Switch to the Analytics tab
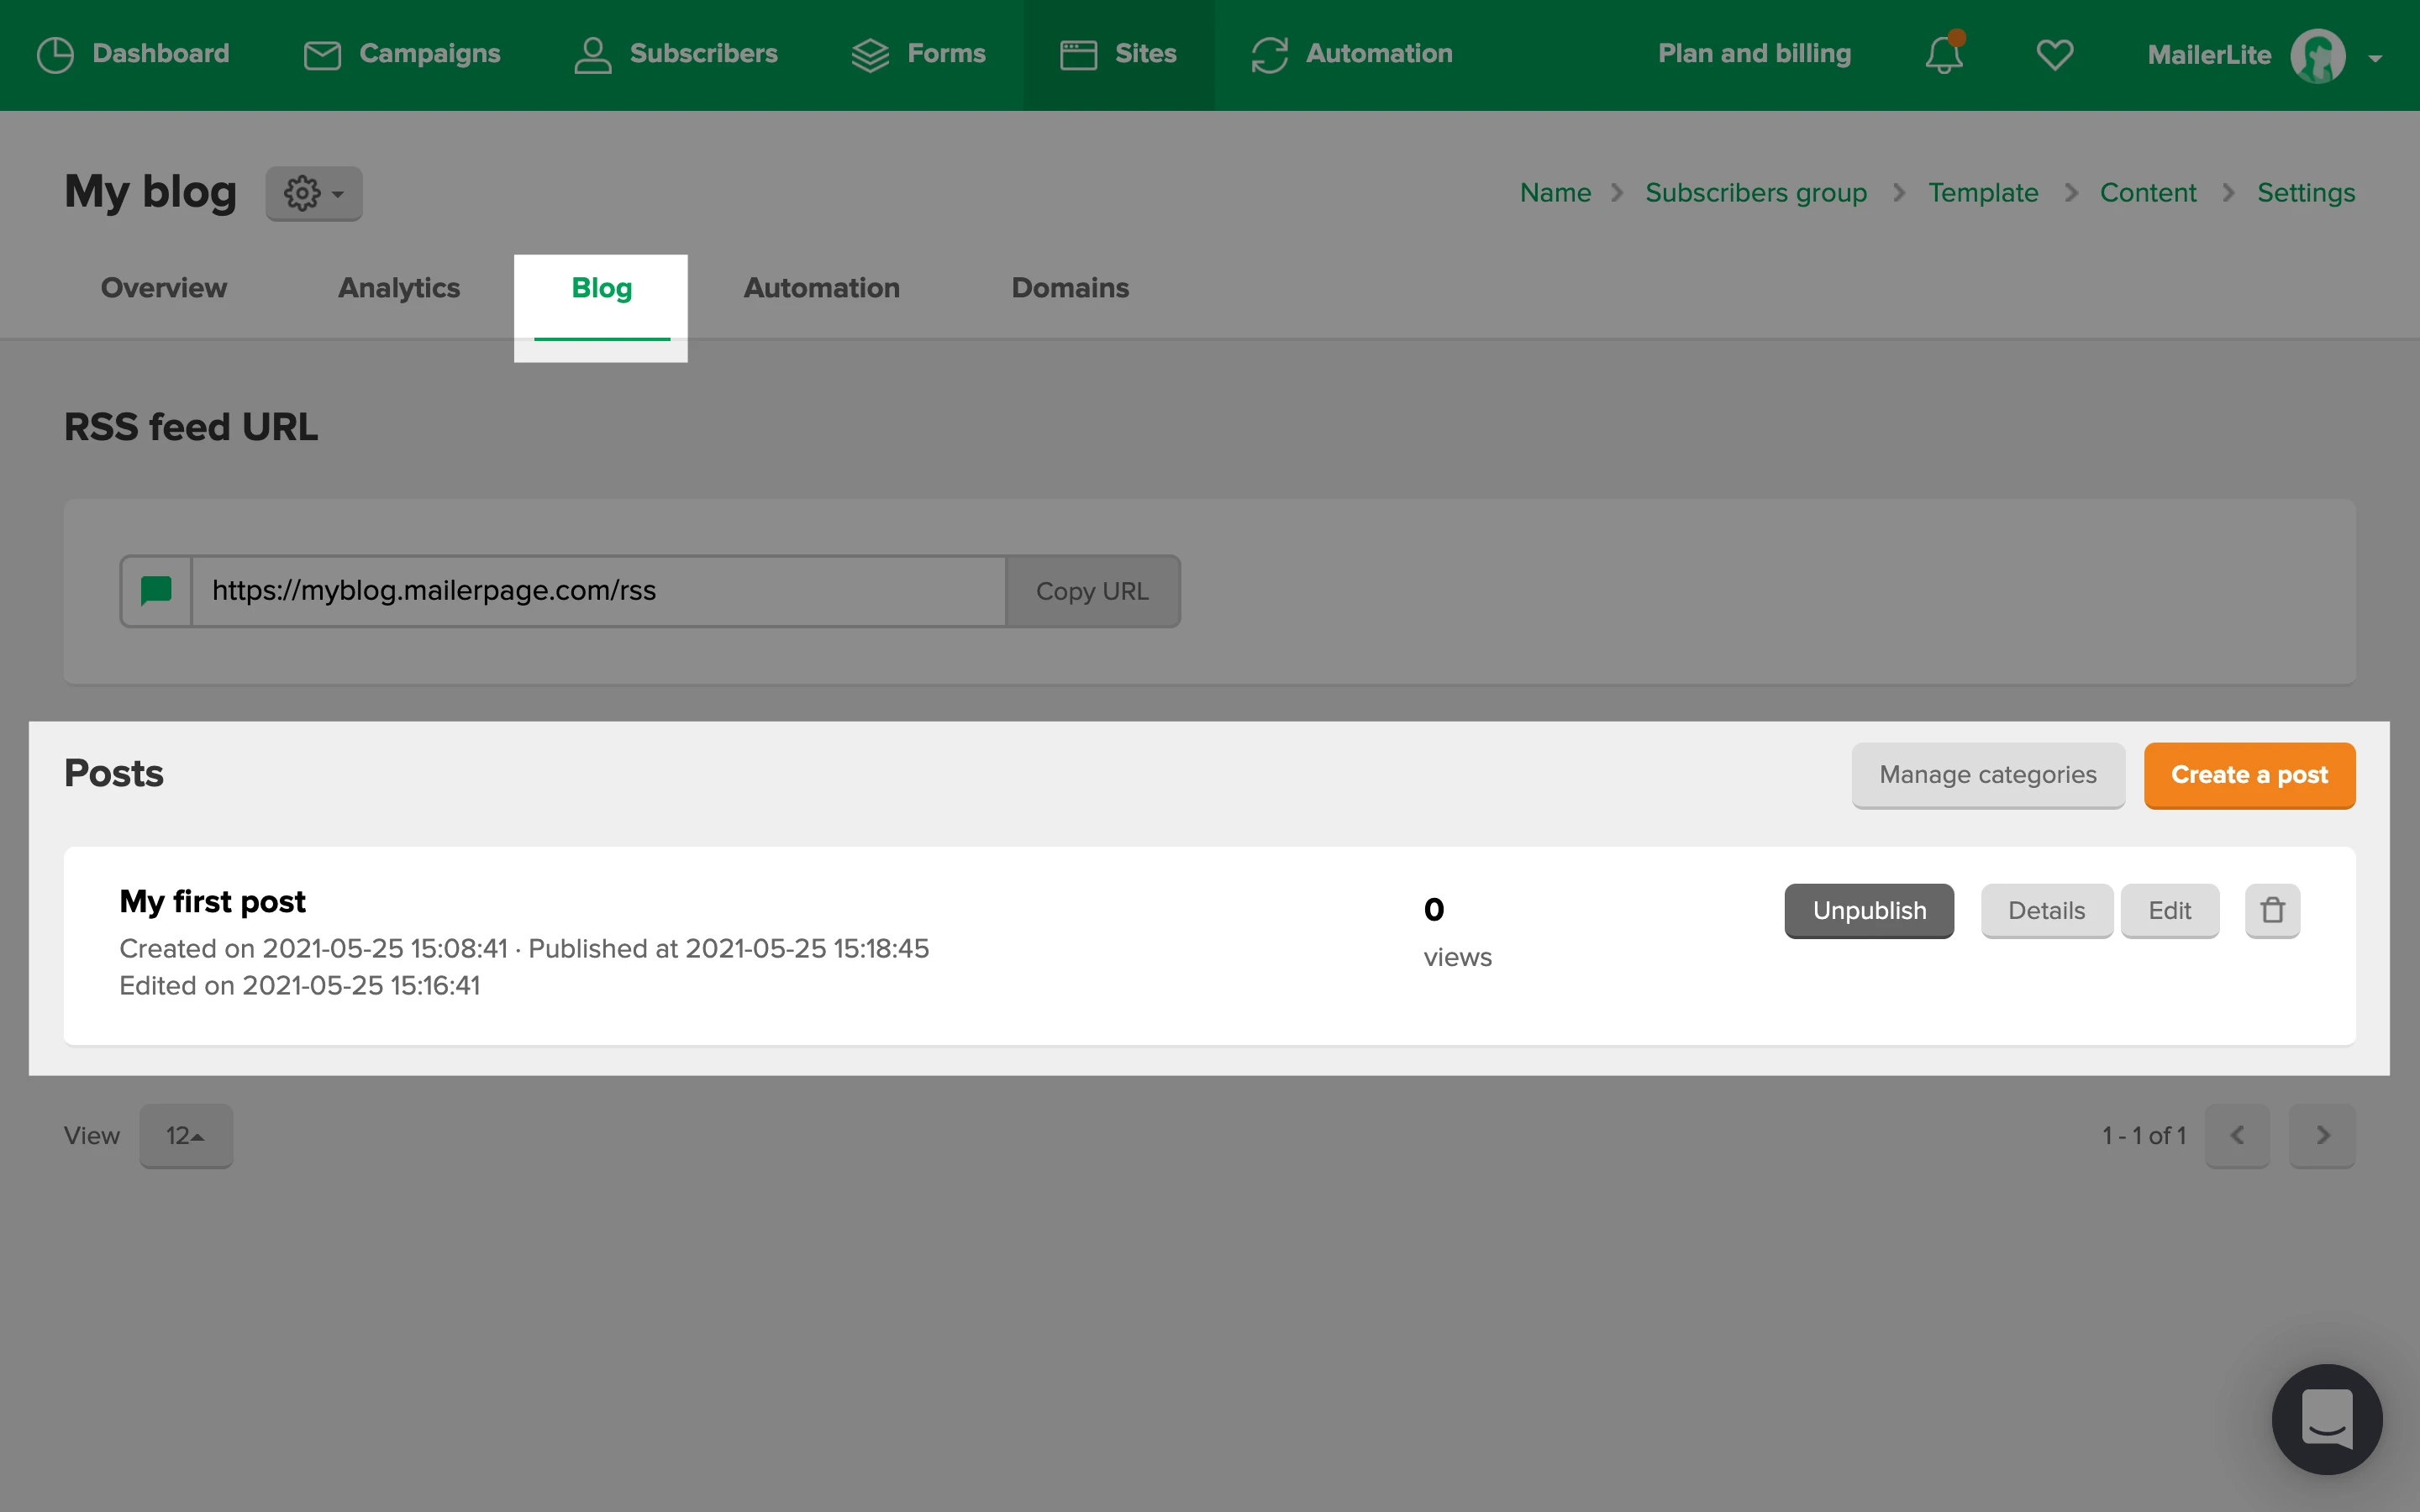Image resolution: width=2420 pixels, height=1512 pixels. click(398, 288)
